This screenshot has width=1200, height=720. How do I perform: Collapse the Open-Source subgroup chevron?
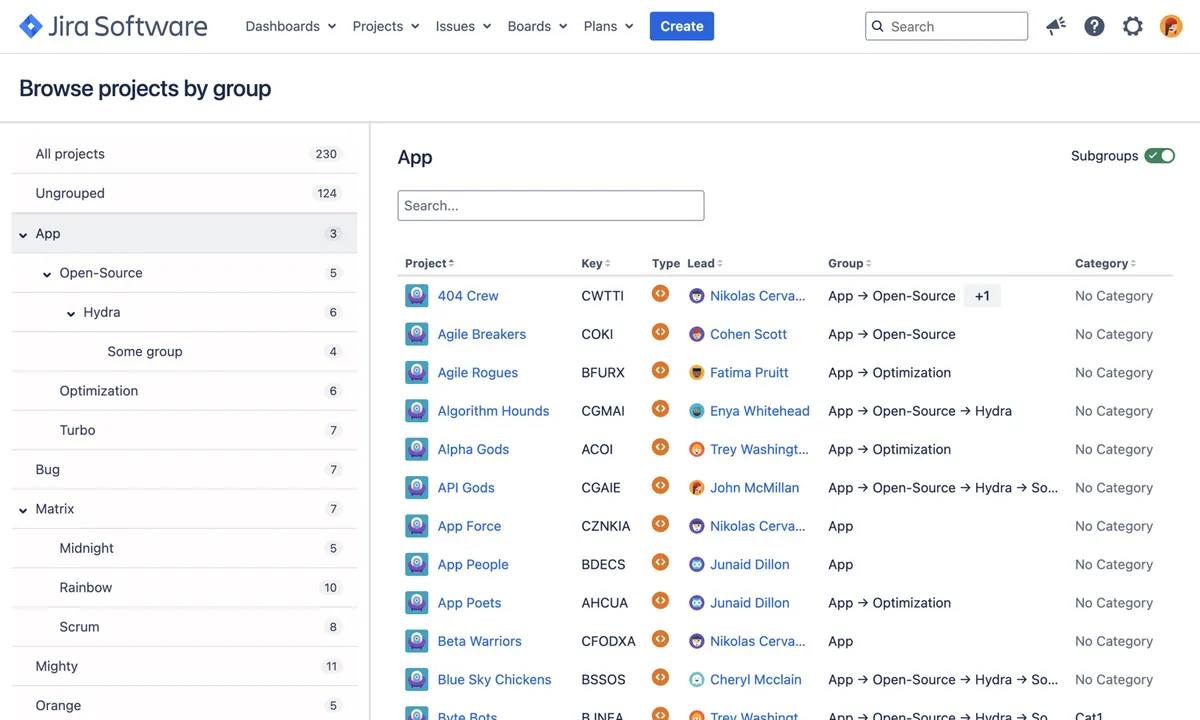tap(47, 274)
